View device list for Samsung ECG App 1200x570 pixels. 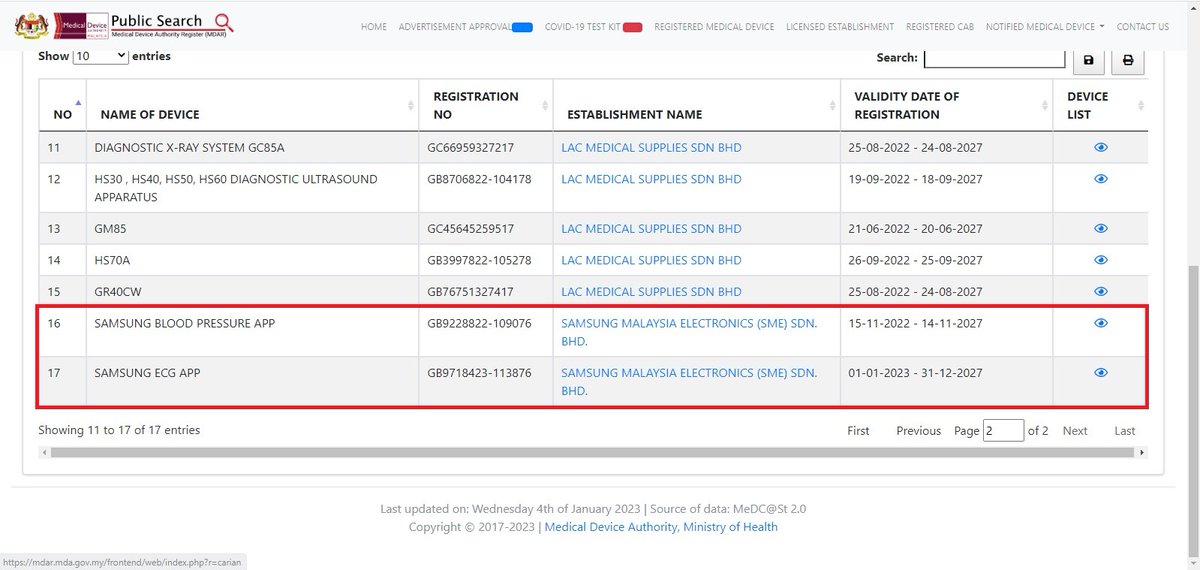(1101, 372)
